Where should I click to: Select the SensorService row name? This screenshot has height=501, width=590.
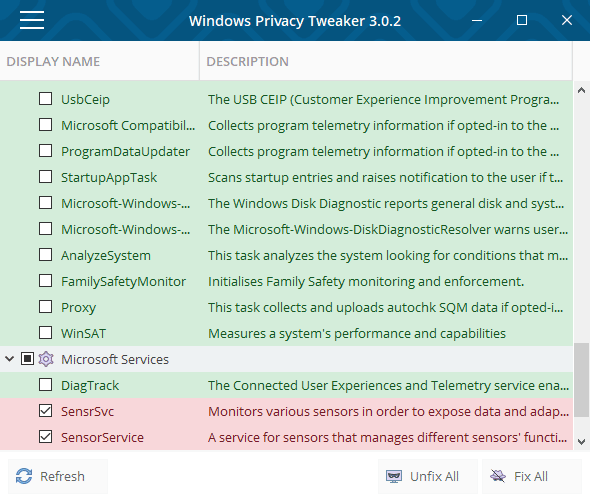click(102, 437)
